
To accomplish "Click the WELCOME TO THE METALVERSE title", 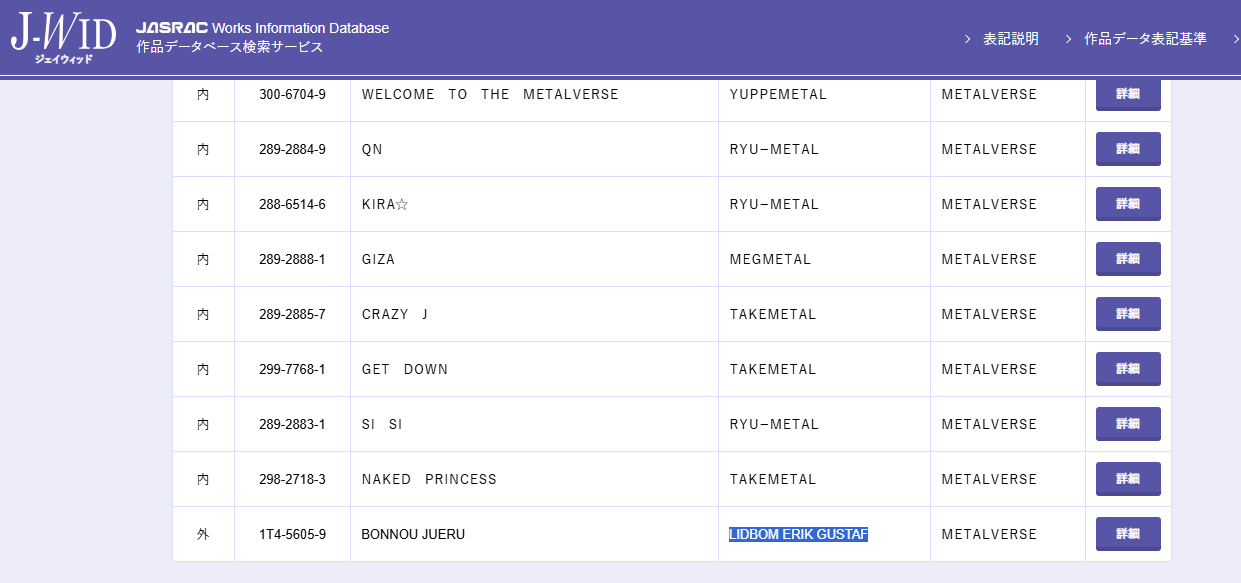I will click(x=490, y=94).
